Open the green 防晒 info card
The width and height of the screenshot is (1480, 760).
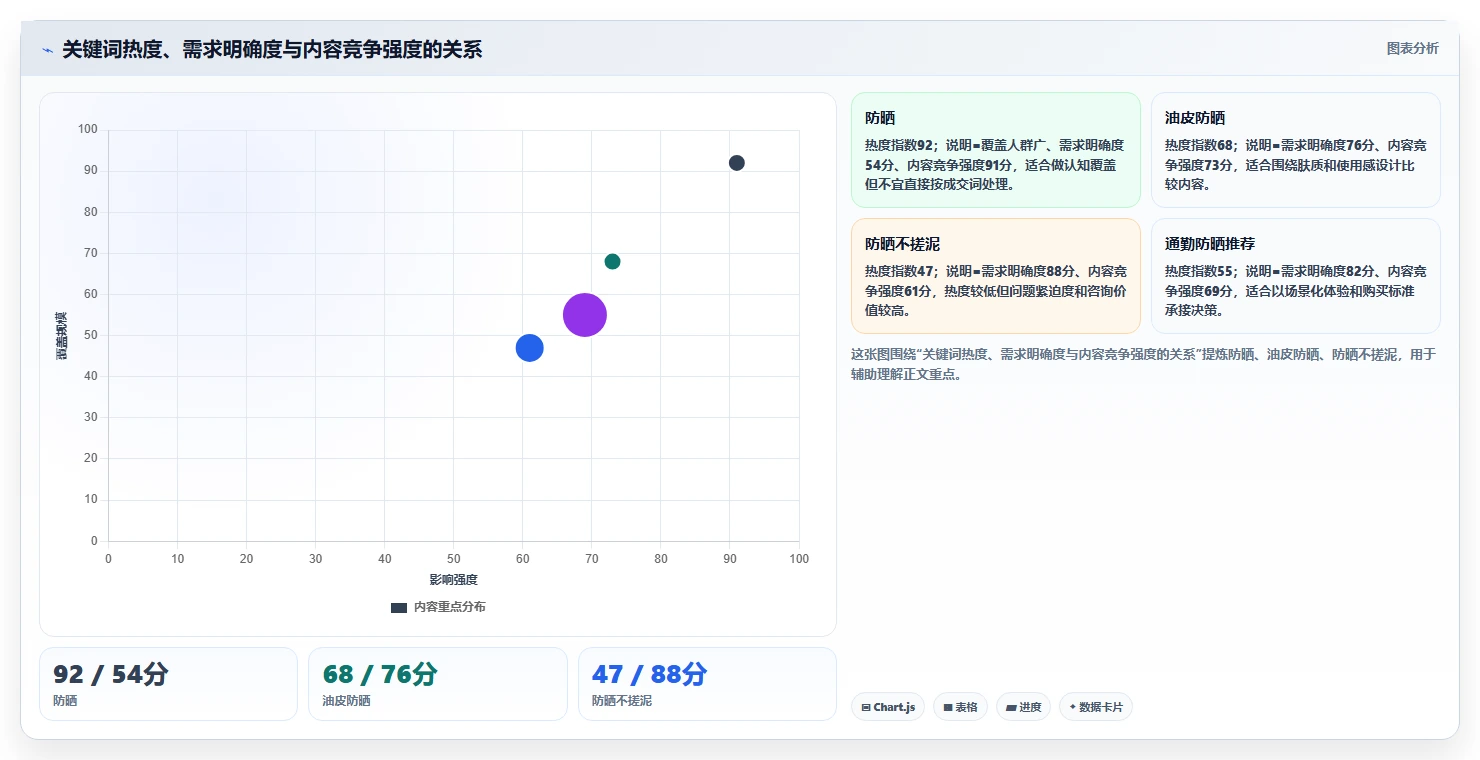[996, 150]
